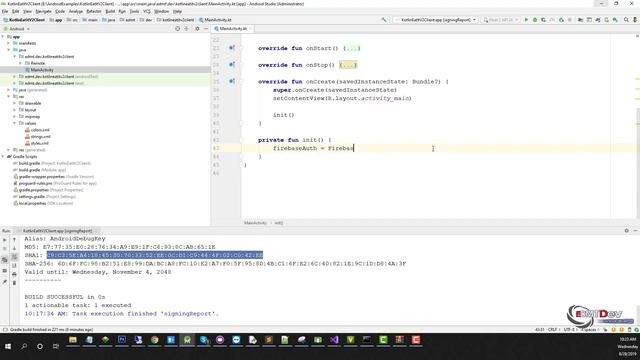Screen dimensions: 640x360
Task: Open the Build menu
Action: (110, 11)
